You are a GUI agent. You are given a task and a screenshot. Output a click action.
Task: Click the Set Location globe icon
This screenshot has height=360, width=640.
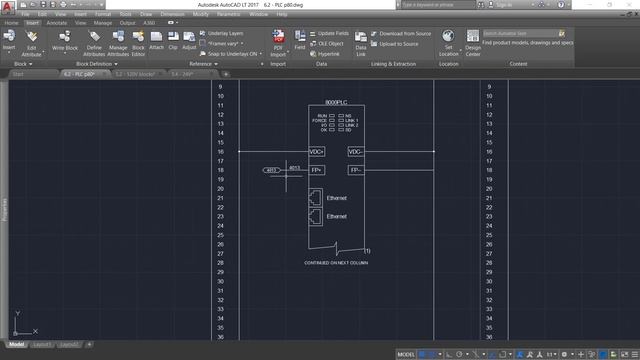448,36
